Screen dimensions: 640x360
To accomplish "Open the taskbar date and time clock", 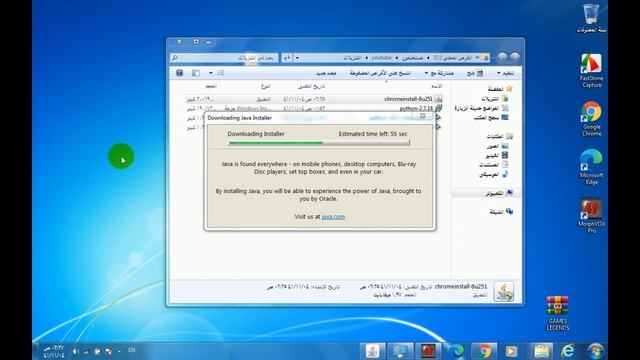I will click(x=54, y=351).
